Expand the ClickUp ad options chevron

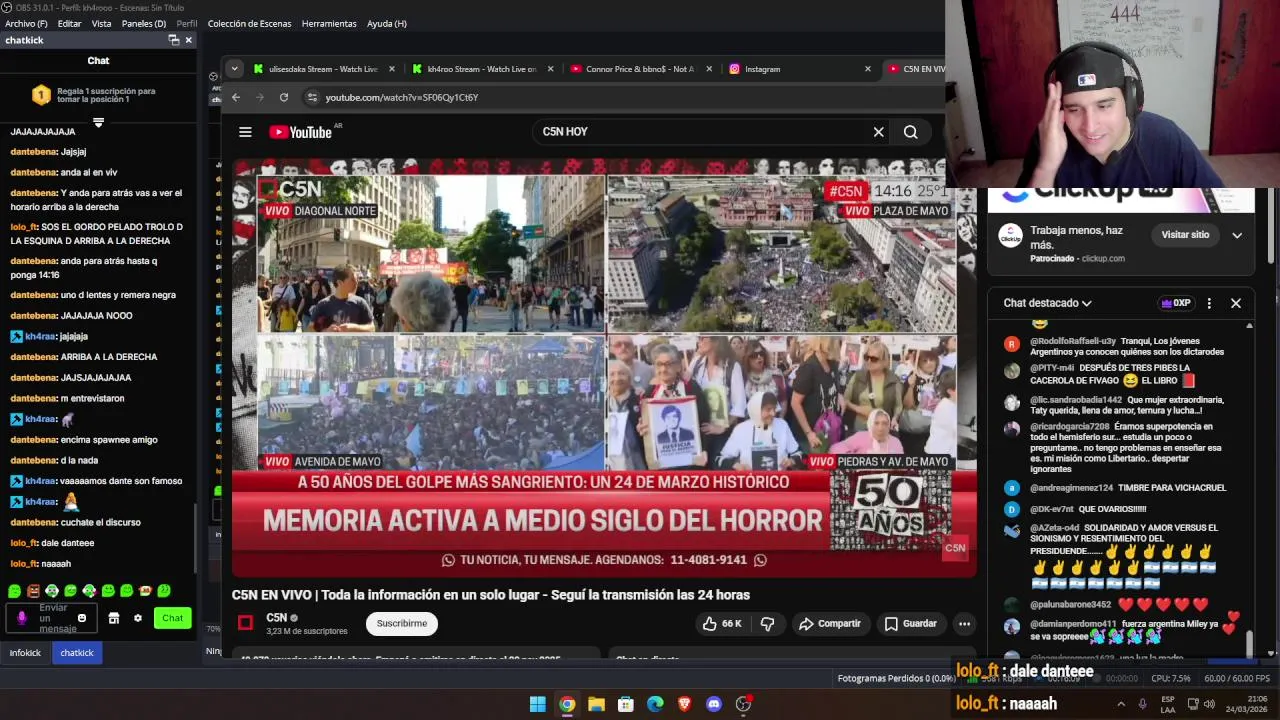click(x=1237, y=235)
